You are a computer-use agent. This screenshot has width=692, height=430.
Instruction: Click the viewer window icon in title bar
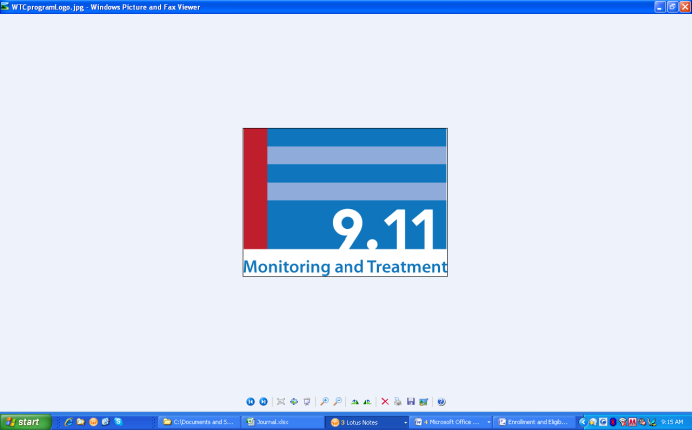pos(5,7)
